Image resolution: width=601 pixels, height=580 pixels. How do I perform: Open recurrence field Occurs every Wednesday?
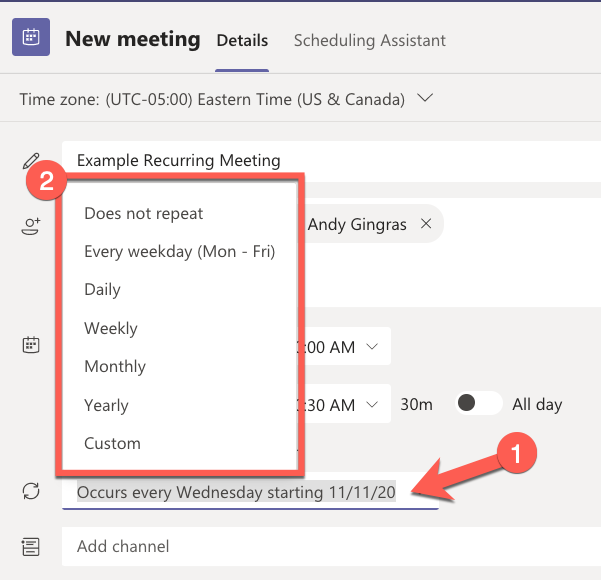pyautogui.click(x=250, y=491)
